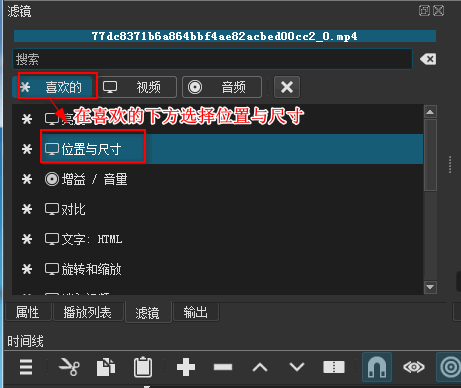Click the filter list scrollbar thumb
This screenshot has height=388, width=461.
click(430, 155)
